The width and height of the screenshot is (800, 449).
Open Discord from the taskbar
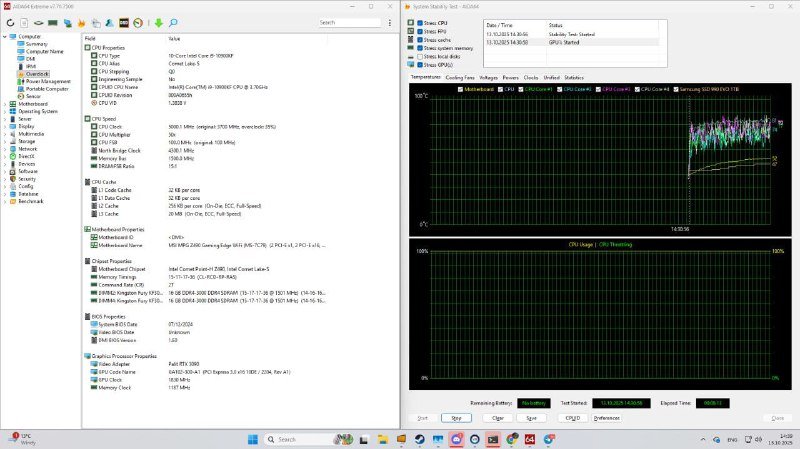click(x=456, y=439)
